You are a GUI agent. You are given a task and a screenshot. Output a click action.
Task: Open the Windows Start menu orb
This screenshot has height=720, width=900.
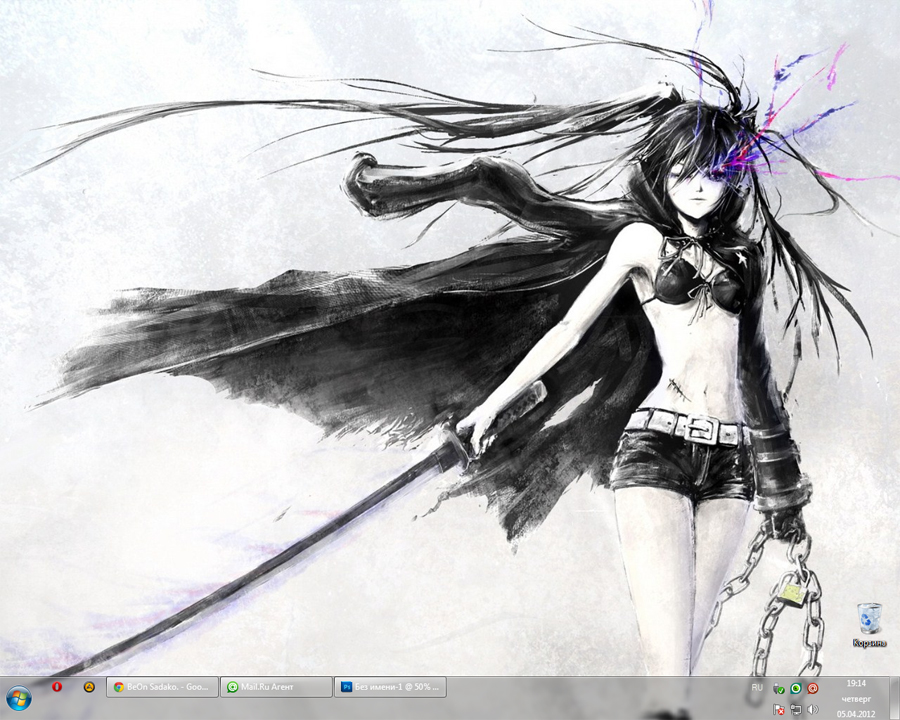(x=19, y=698)
